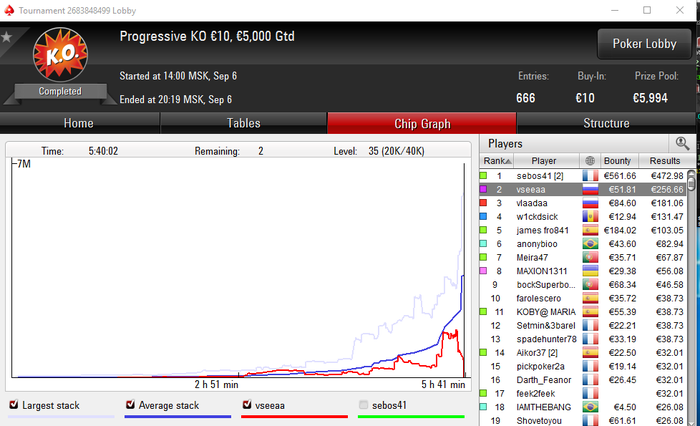The height and width of the screenshot is (426, 700).
Task: Click the players list scrollbar thumb
Action: click(691, 184)
